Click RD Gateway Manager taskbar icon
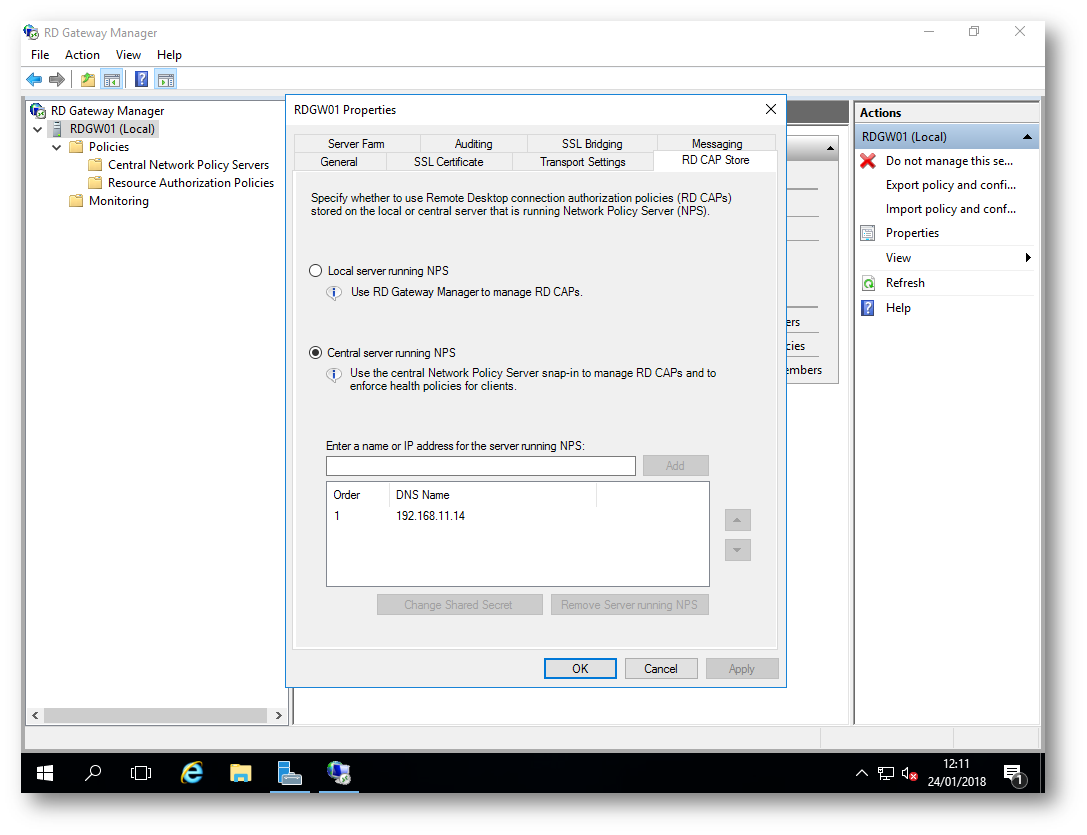Screen dimensions: 1087x835 339,773
